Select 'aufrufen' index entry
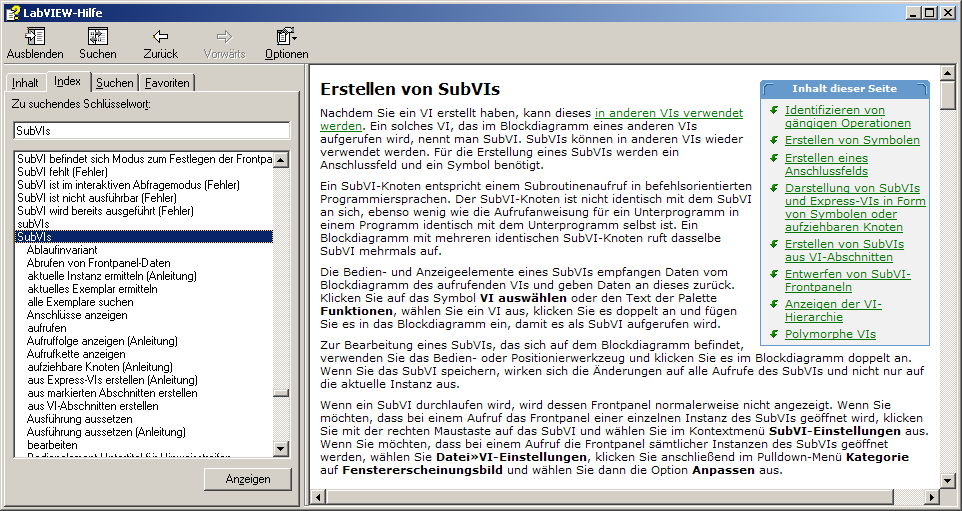This screenshot has width=962, height=511. [47, 328]
